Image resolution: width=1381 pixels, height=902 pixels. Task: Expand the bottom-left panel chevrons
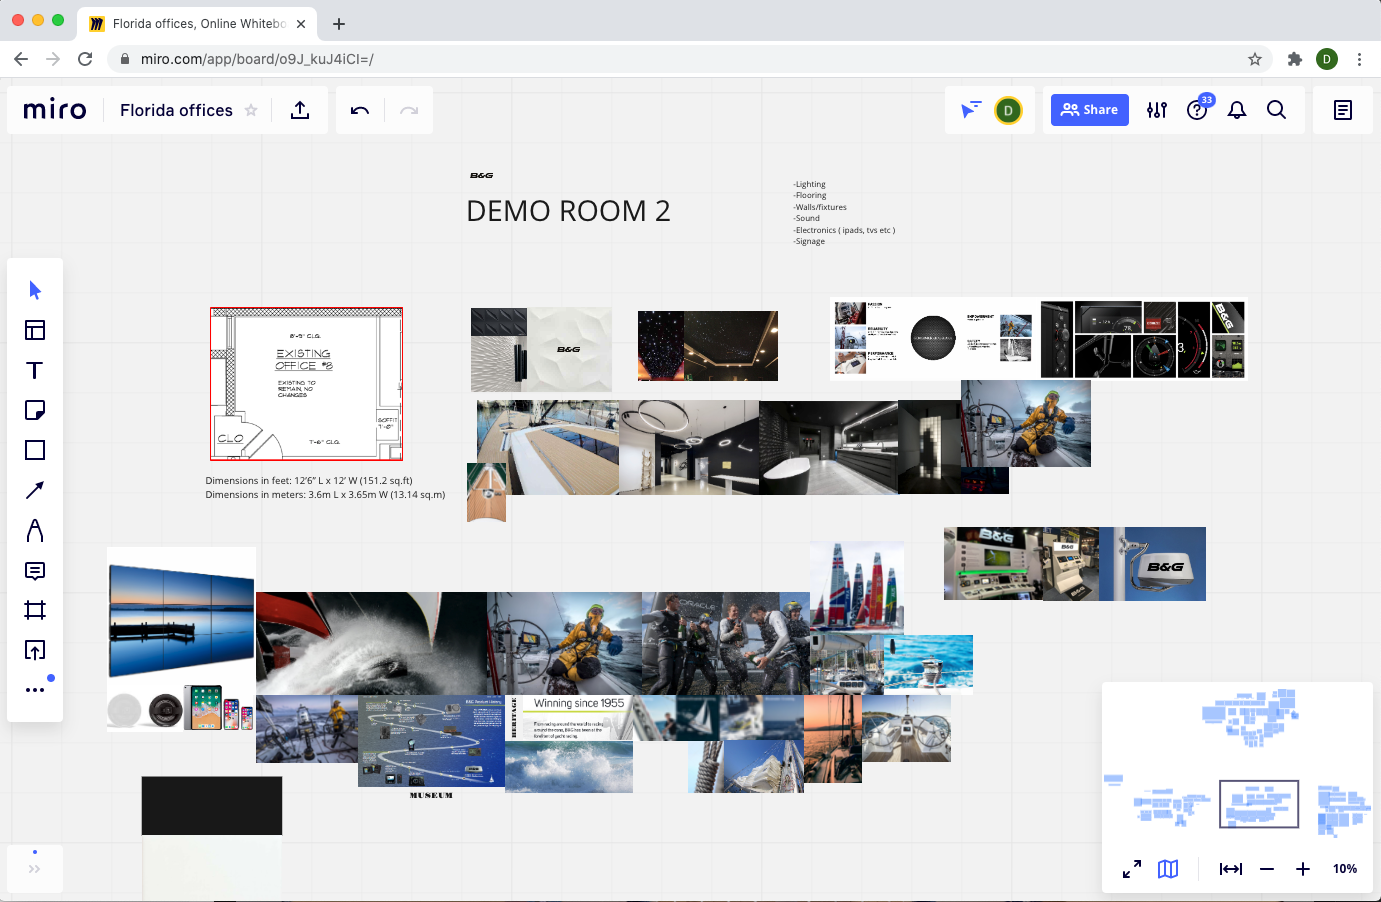pos(35,869)
